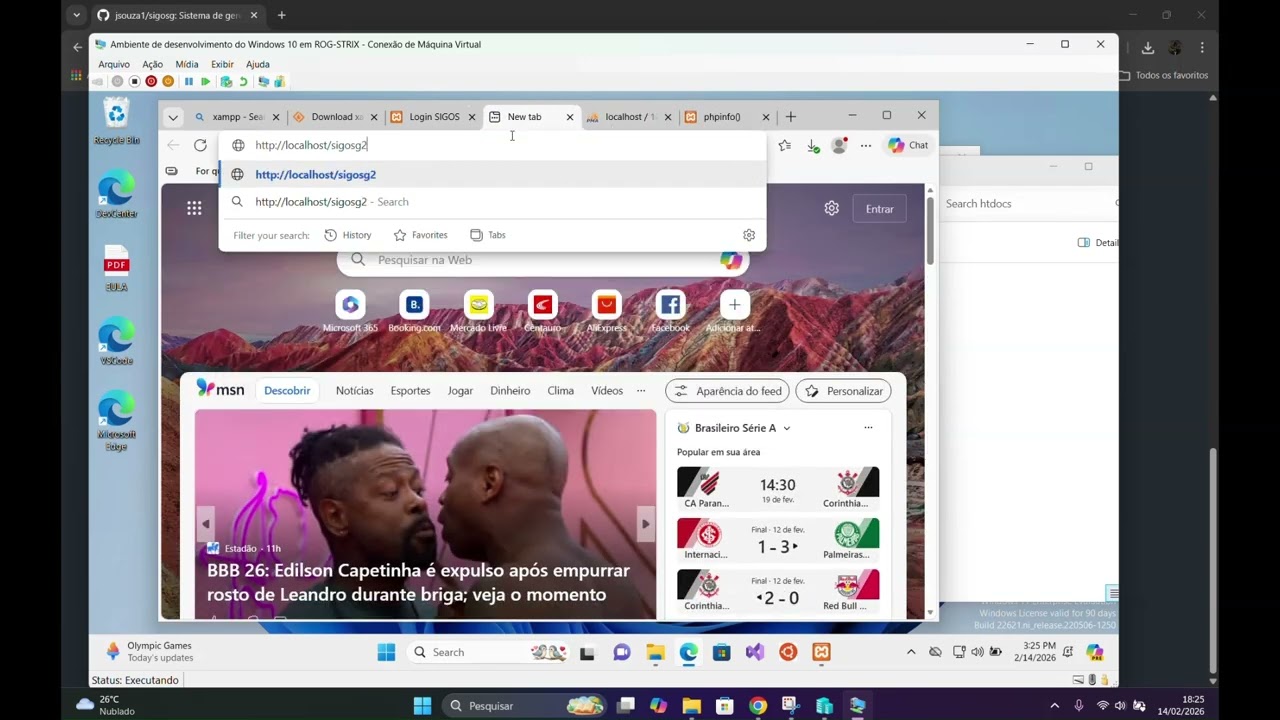Open Edge tab actions dropdown

pos(173,117)
